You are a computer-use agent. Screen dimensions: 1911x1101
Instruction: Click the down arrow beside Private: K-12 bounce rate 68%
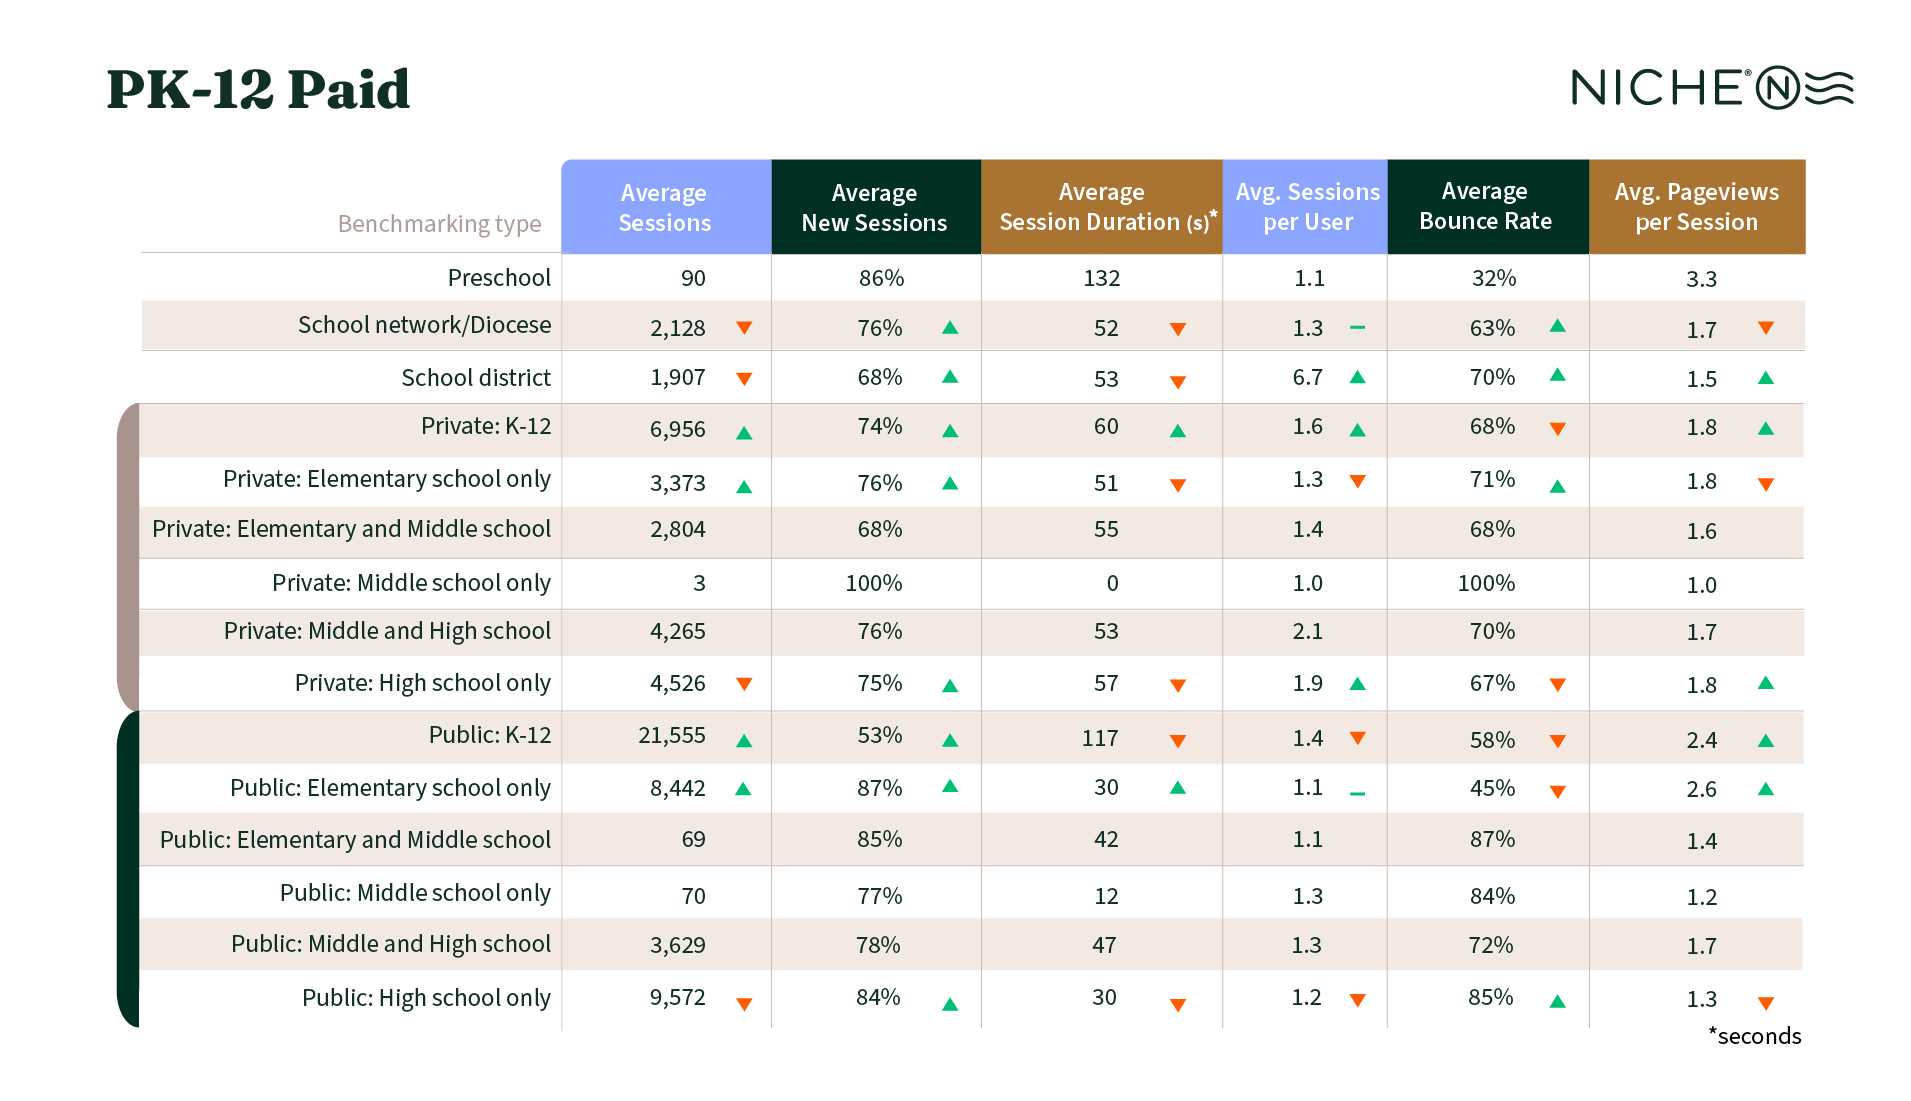point(1557,429)
